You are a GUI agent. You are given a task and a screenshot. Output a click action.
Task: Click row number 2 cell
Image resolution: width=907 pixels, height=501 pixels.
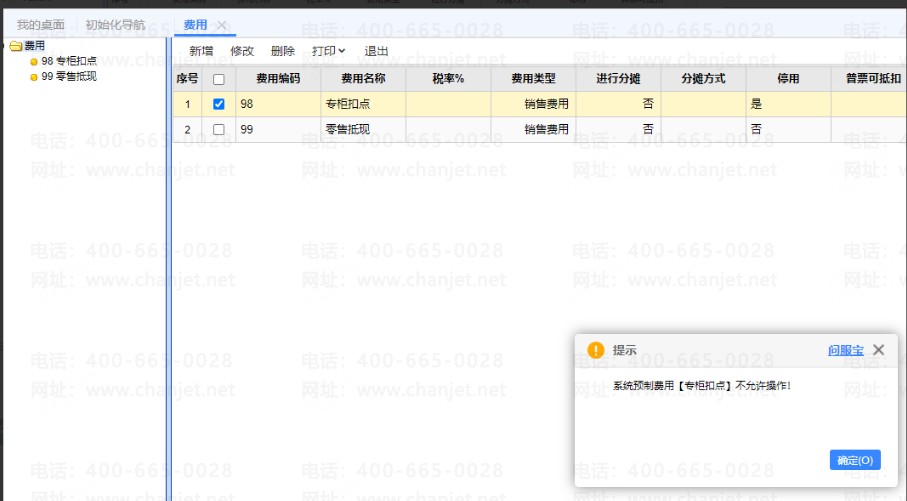(x=187, y=130)
